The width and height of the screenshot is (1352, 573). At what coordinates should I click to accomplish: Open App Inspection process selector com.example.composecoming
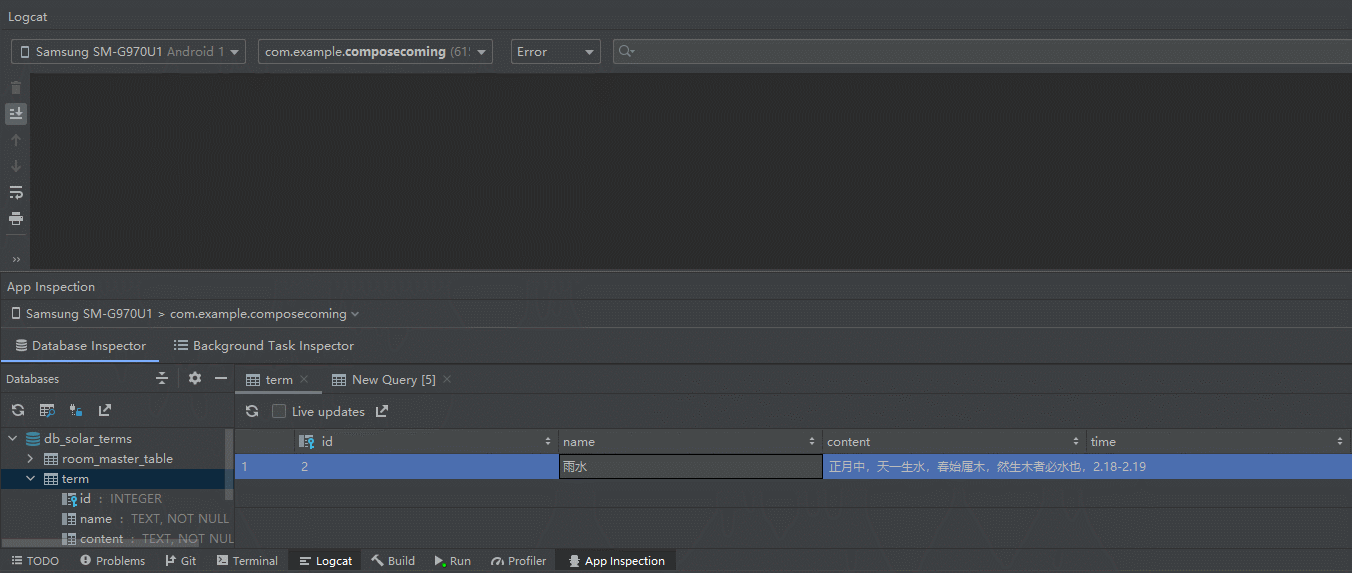tap(264, 314)
